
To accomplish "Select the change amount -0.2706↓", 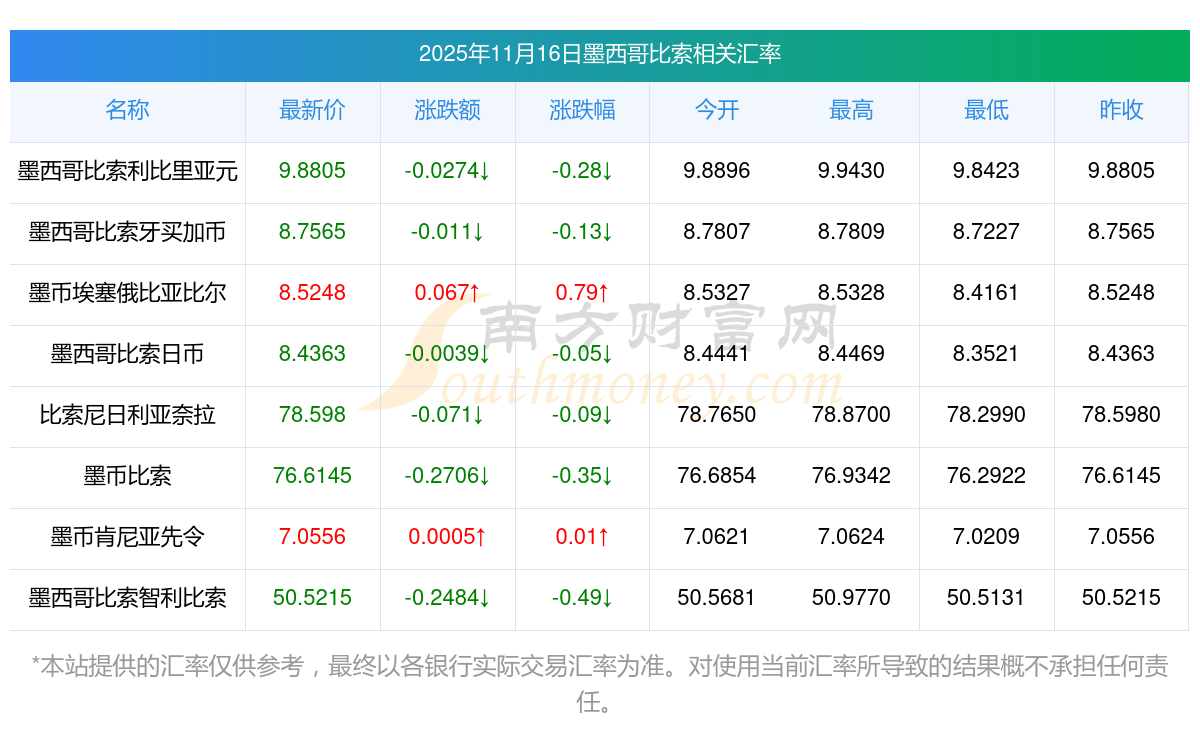I will pos(448,476).
